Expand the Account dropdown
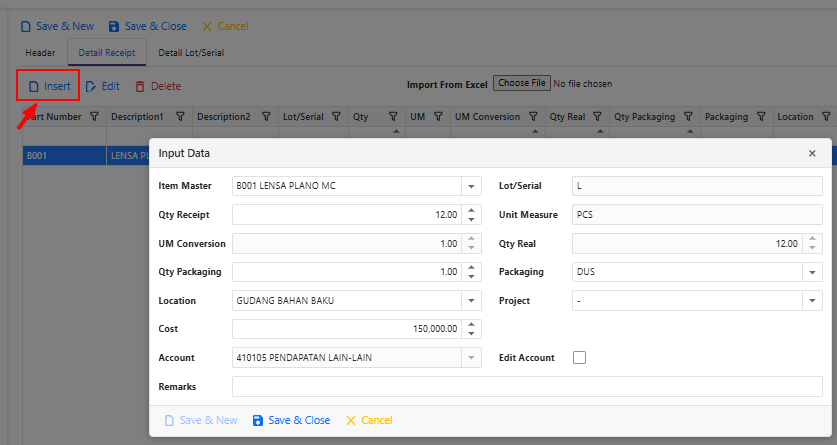Screen dimensions: 837x445 click(471, 358)
